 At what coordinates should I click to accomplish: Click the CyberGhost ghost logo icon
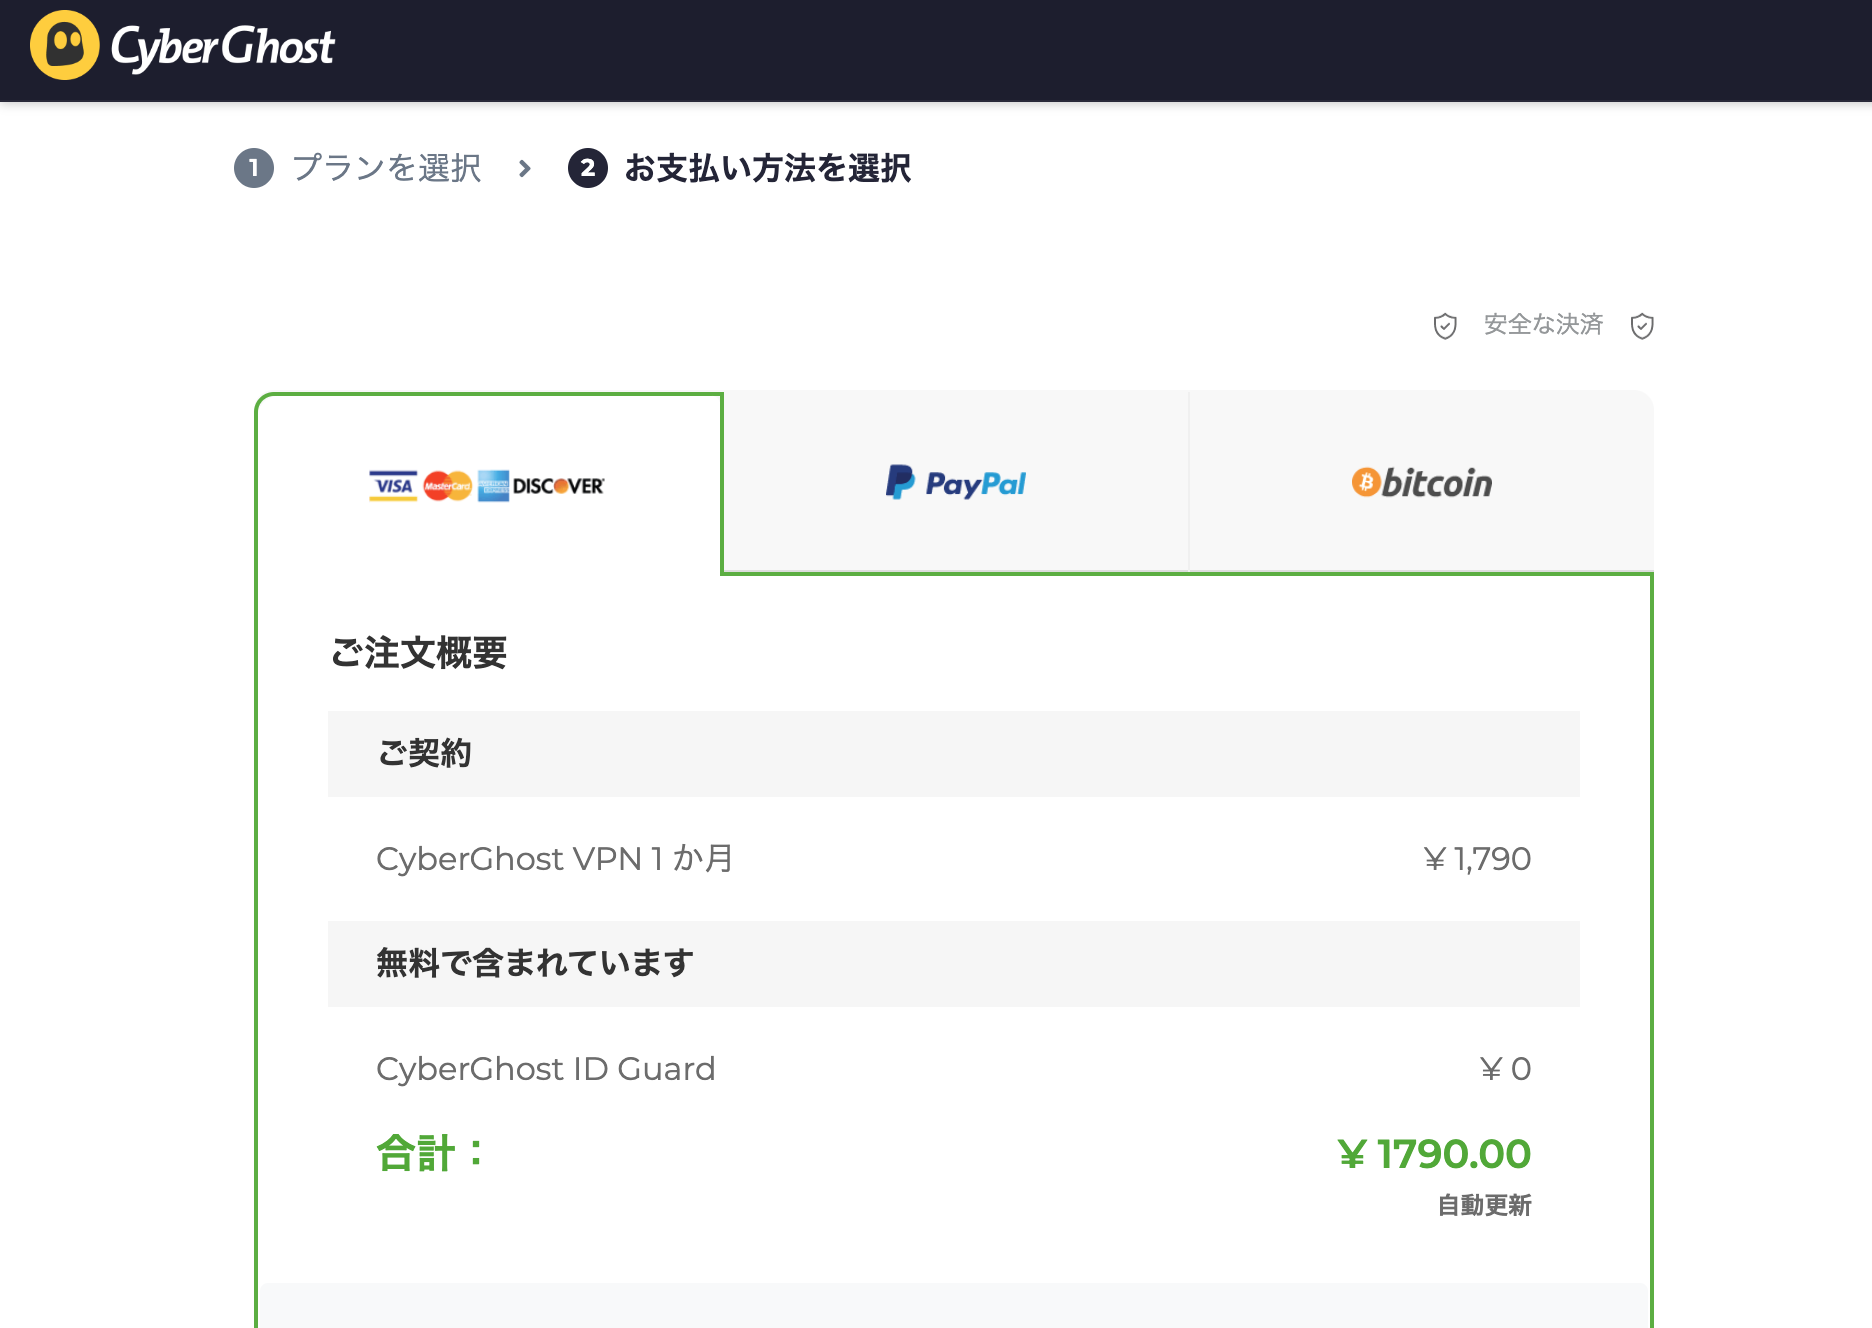pyautogui.click(x=65, y=45)
